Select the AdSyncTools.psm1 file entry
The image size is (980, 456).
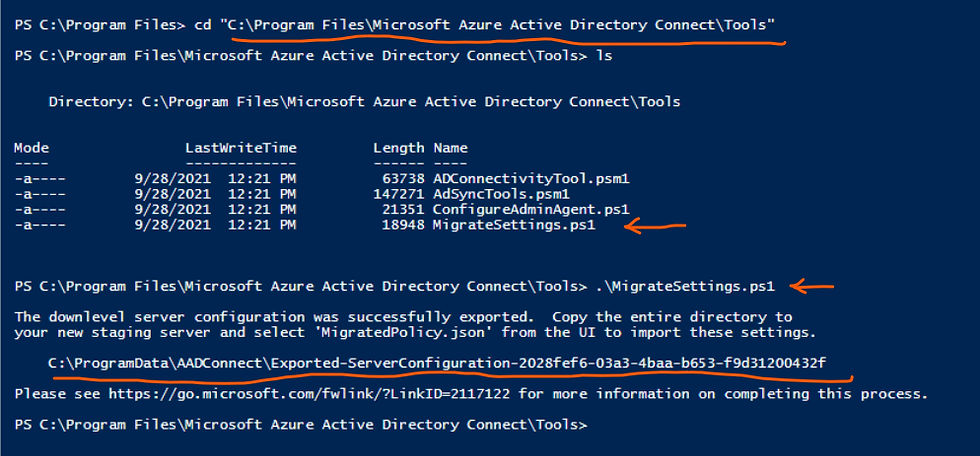point(501,194)
